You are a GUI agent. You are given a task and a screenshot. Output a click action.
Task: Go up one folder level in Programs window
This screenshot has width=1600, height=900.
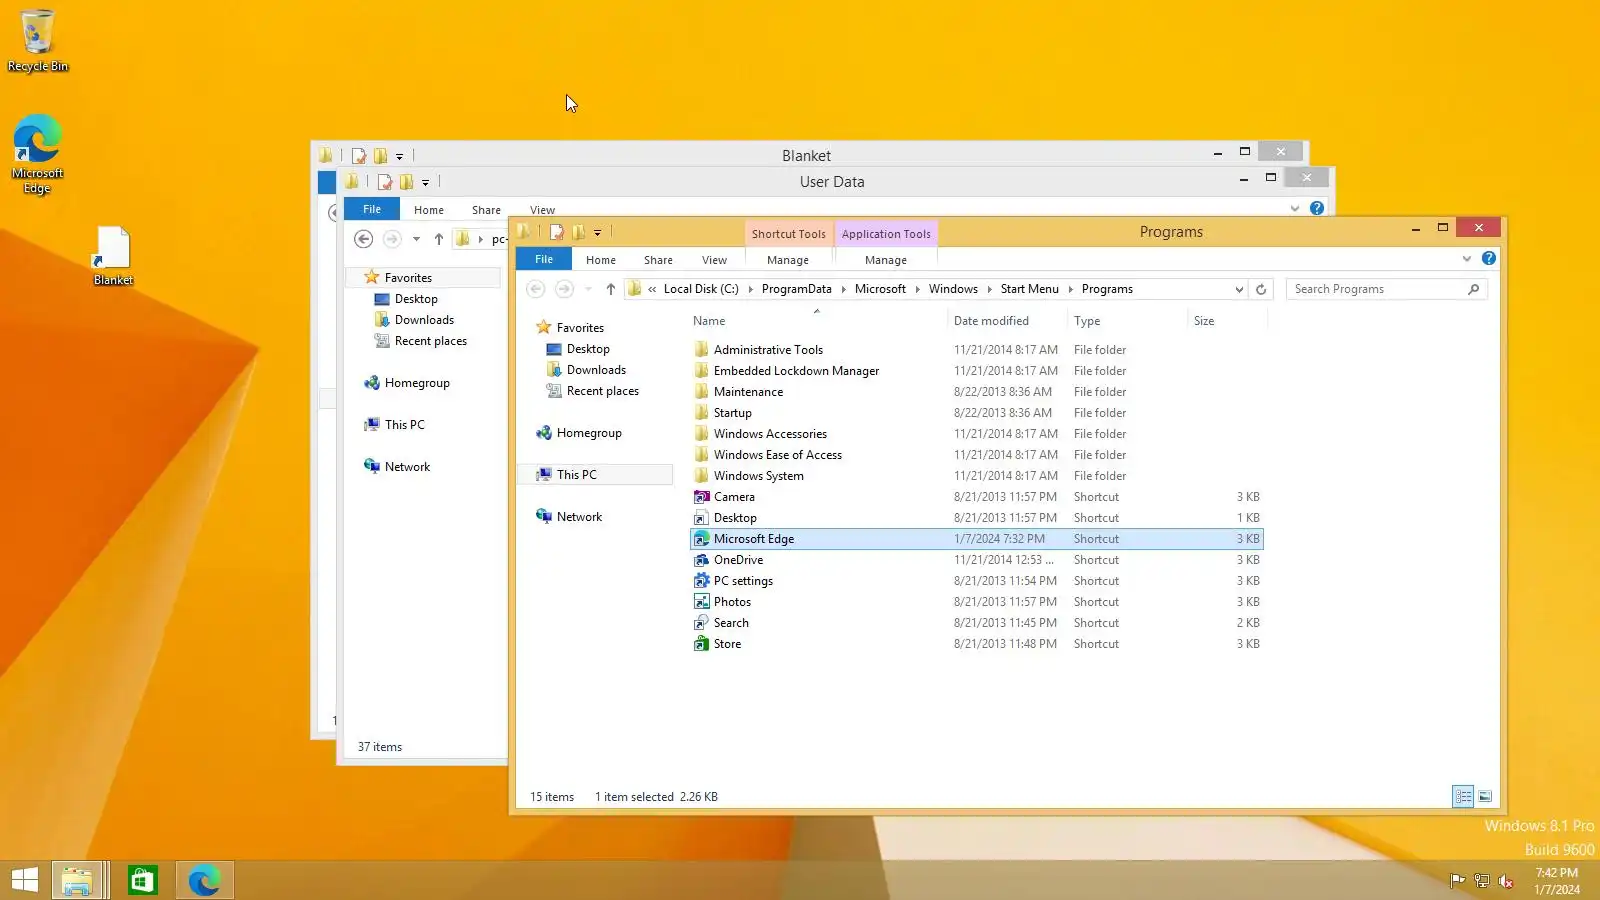click(610, 289)
